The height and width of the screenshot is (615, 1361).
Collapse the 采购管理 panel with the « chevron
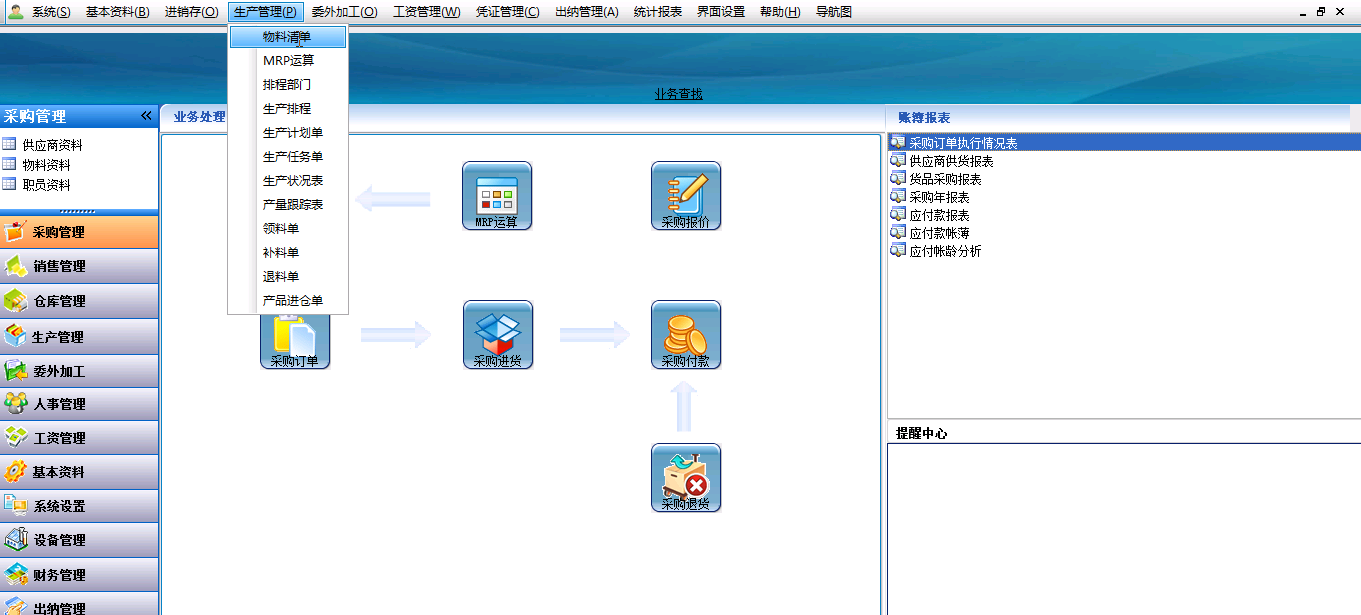click(145, 115)
